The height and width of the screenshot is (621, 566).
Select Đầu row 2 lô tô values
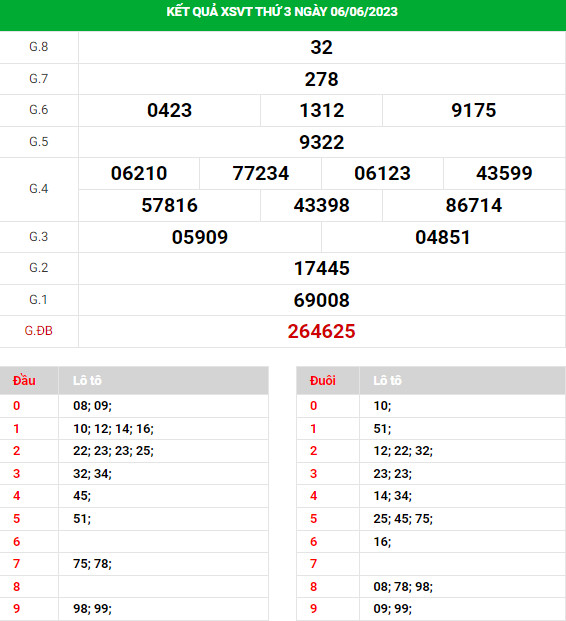point(113,451)
